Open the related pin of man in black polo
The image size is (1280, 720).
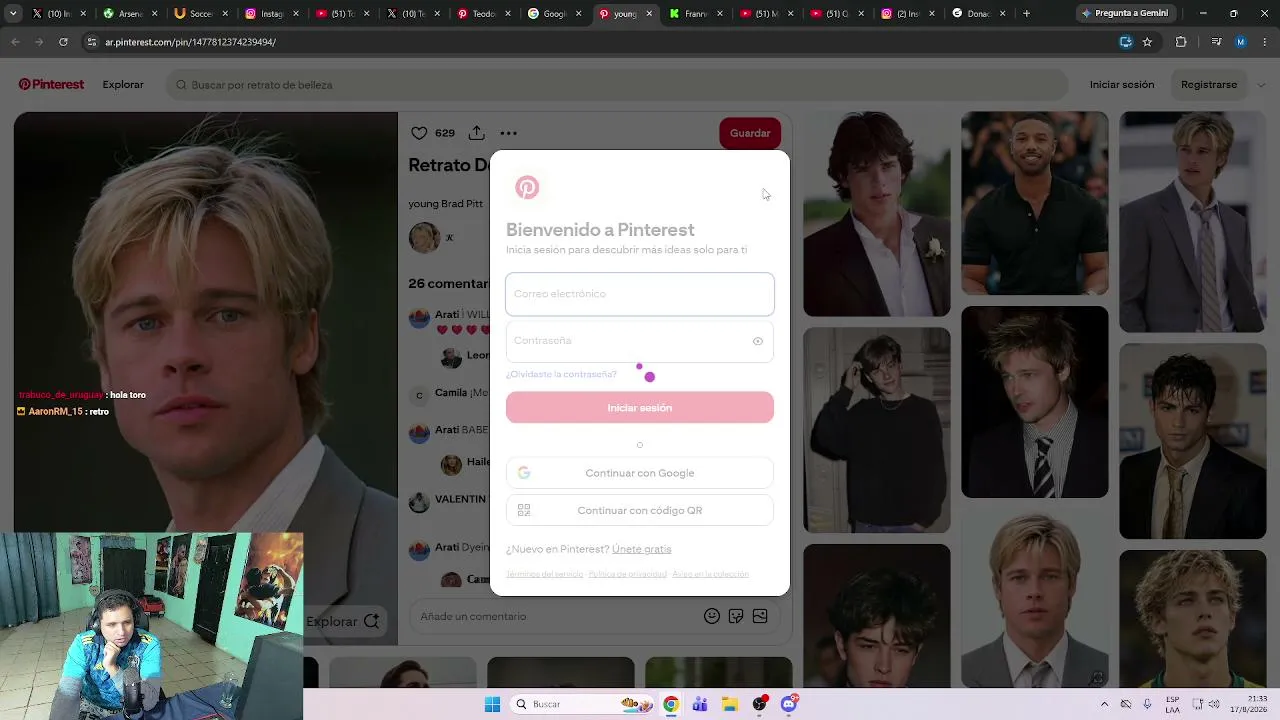[1035, 203]
